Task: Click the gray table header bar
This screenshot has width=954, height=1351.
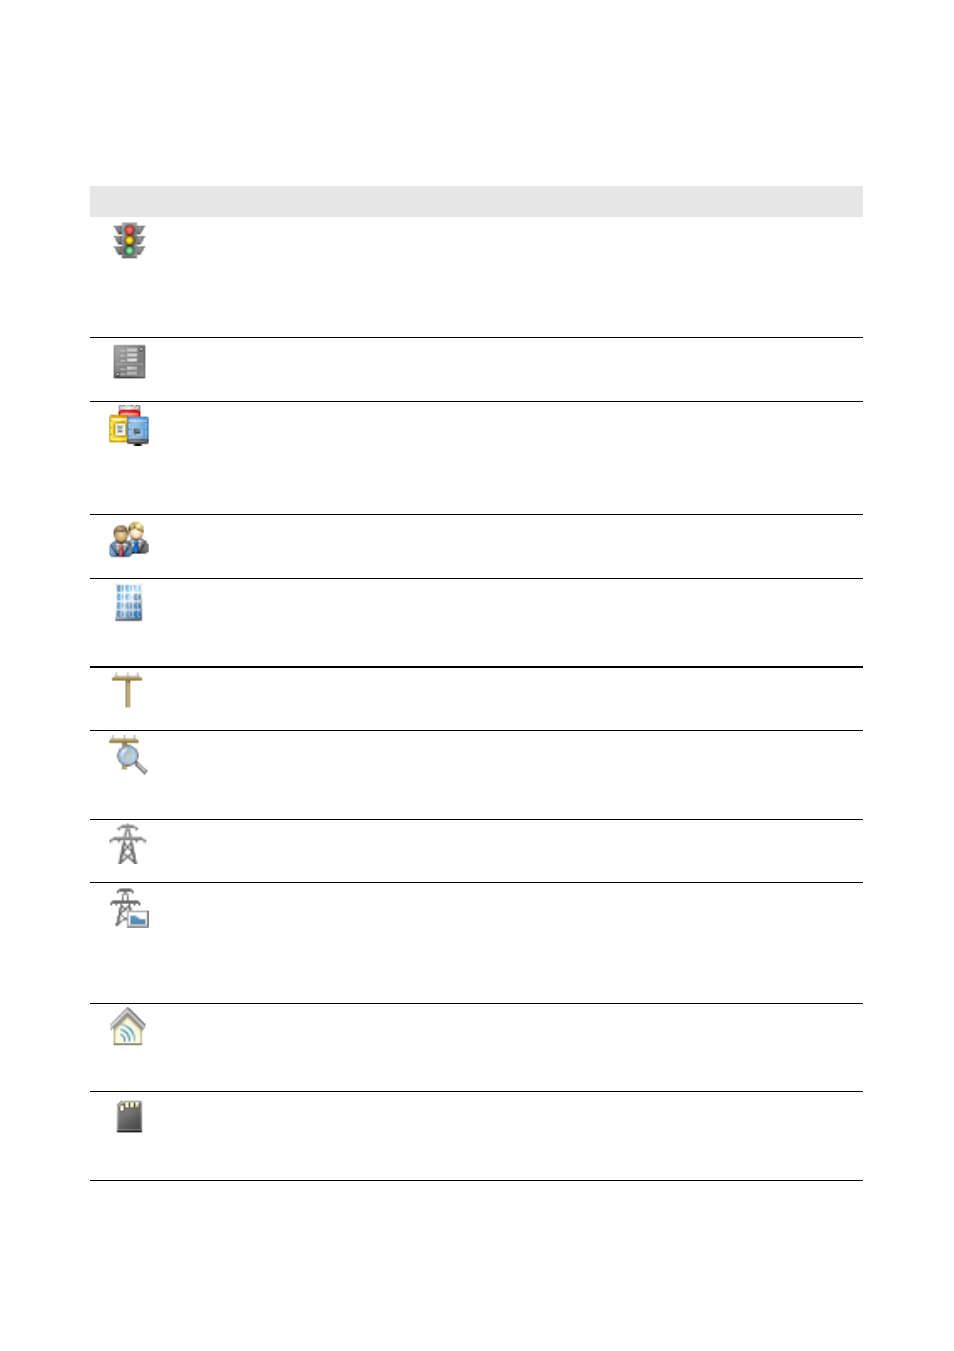Action: 476,201
